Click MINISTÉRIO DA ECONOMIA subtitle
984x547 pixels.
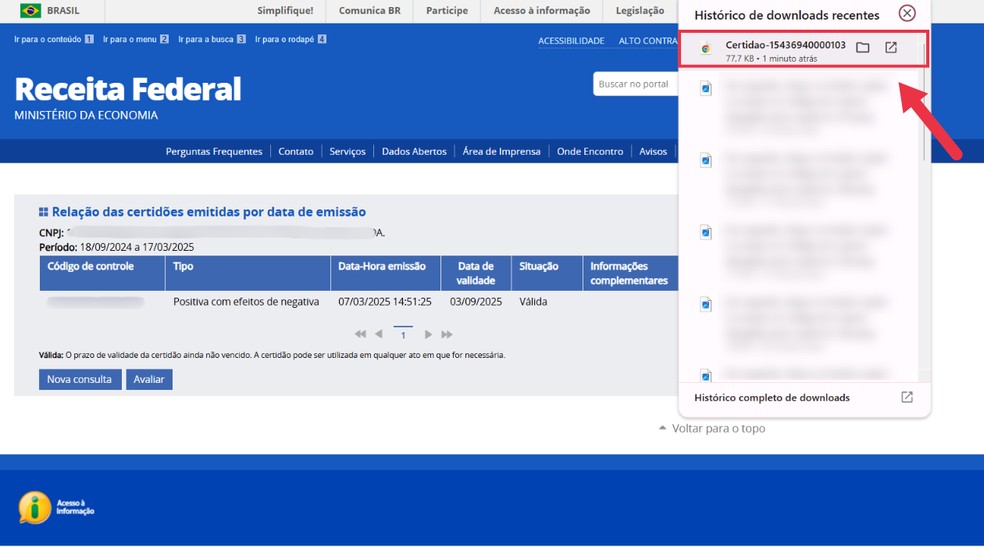(86, 115)
